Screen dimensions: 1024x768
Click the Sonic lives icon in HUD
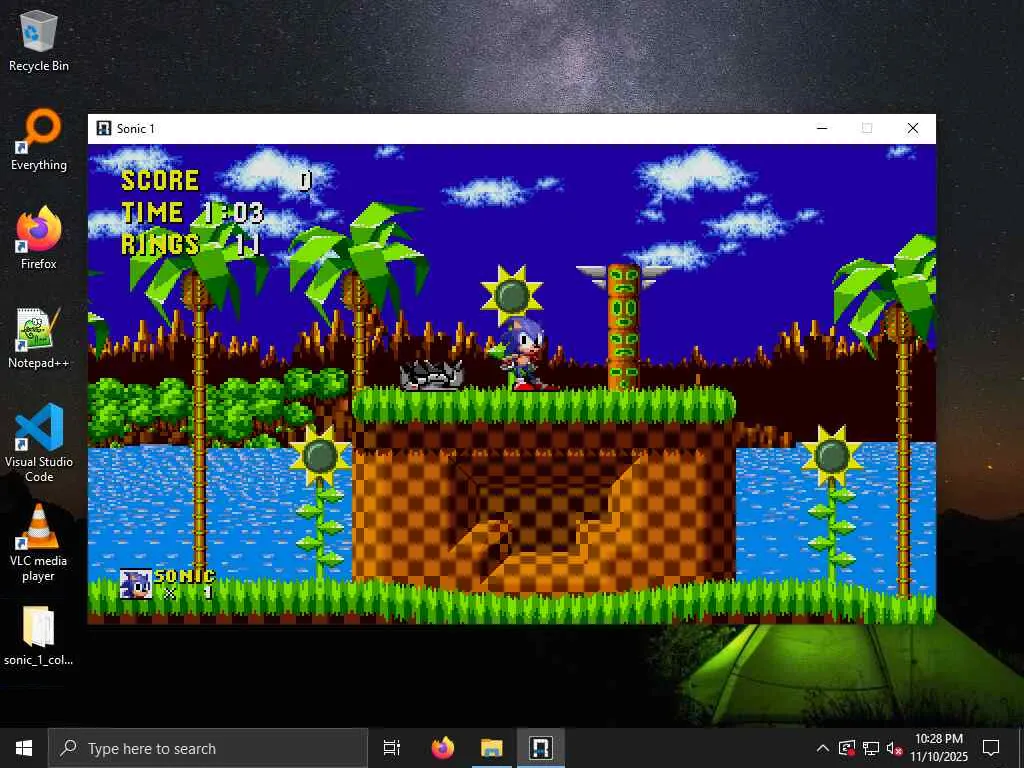pyautogui.click(x=136, y=584)
